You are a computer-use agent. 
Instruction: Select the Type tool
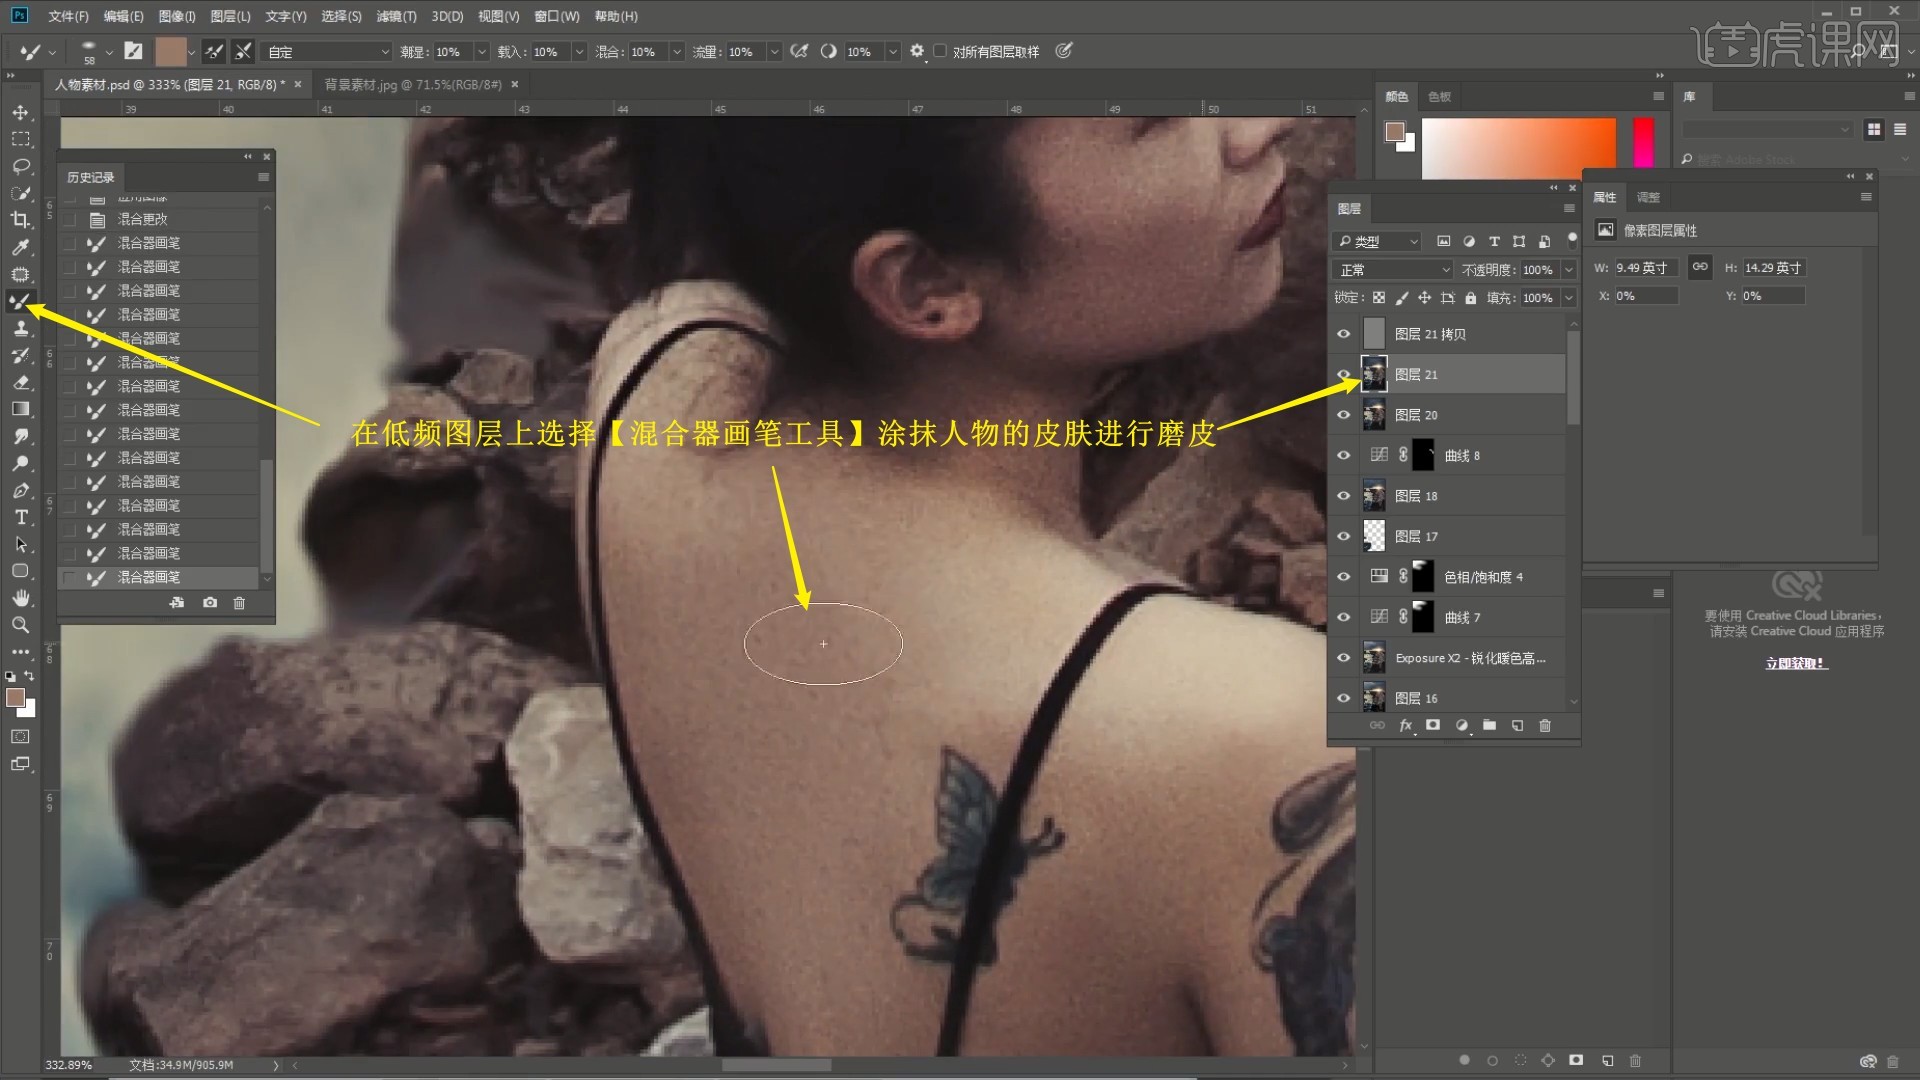tap(20, 517)
